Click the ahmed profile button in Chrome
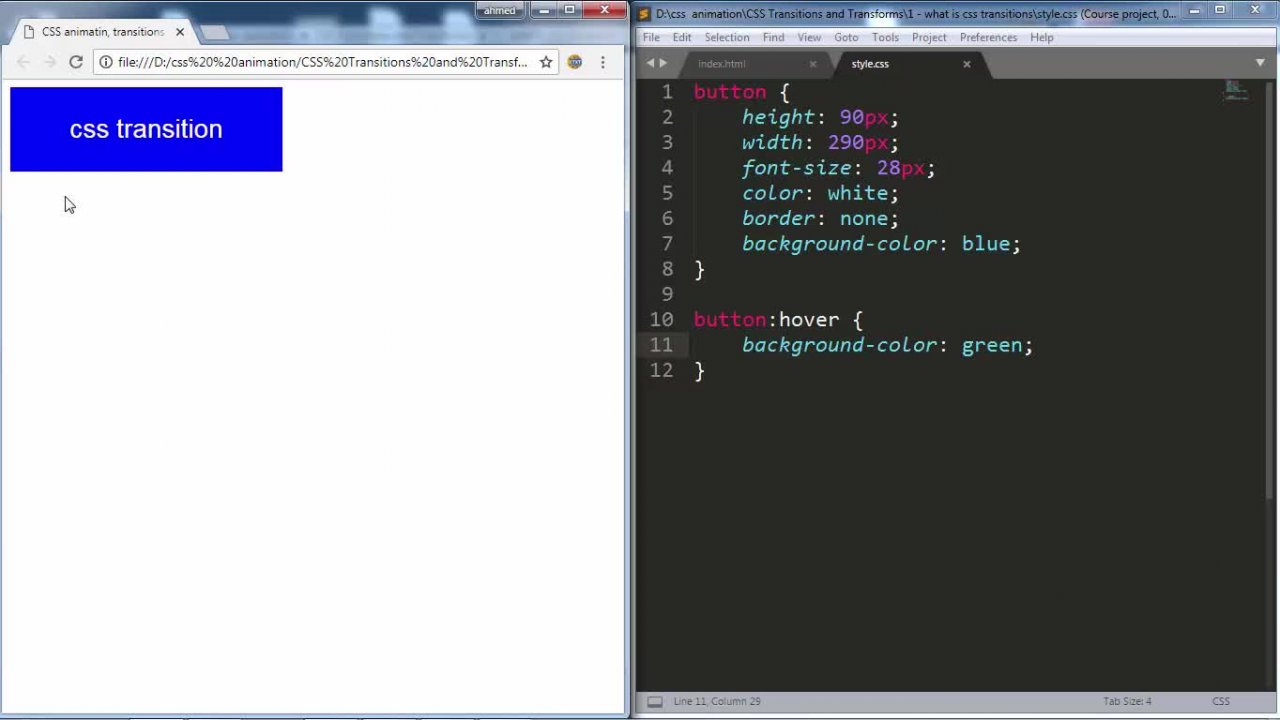The height and width of the screenshot is (720, 1280). pos(500,11)
